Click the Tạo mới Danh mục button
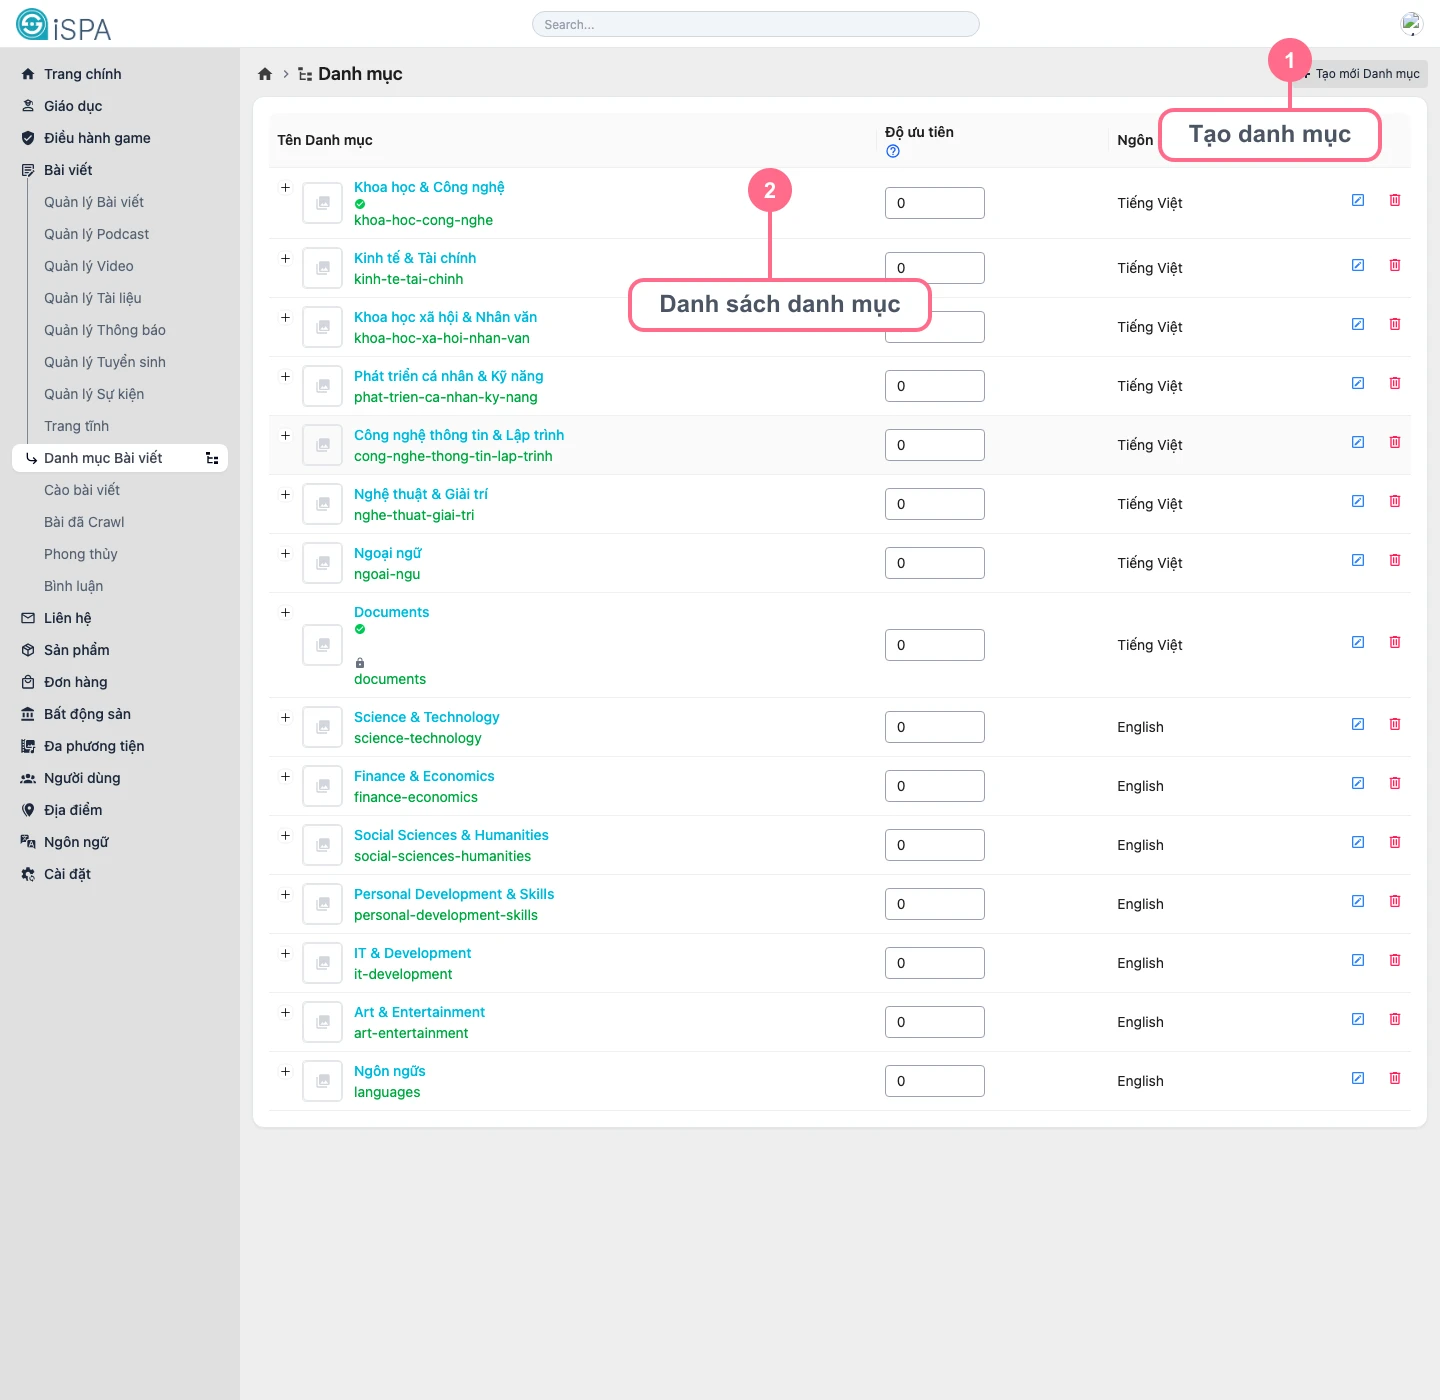The height and width of the screenshot is (1400, 1440). point(1366,74)
